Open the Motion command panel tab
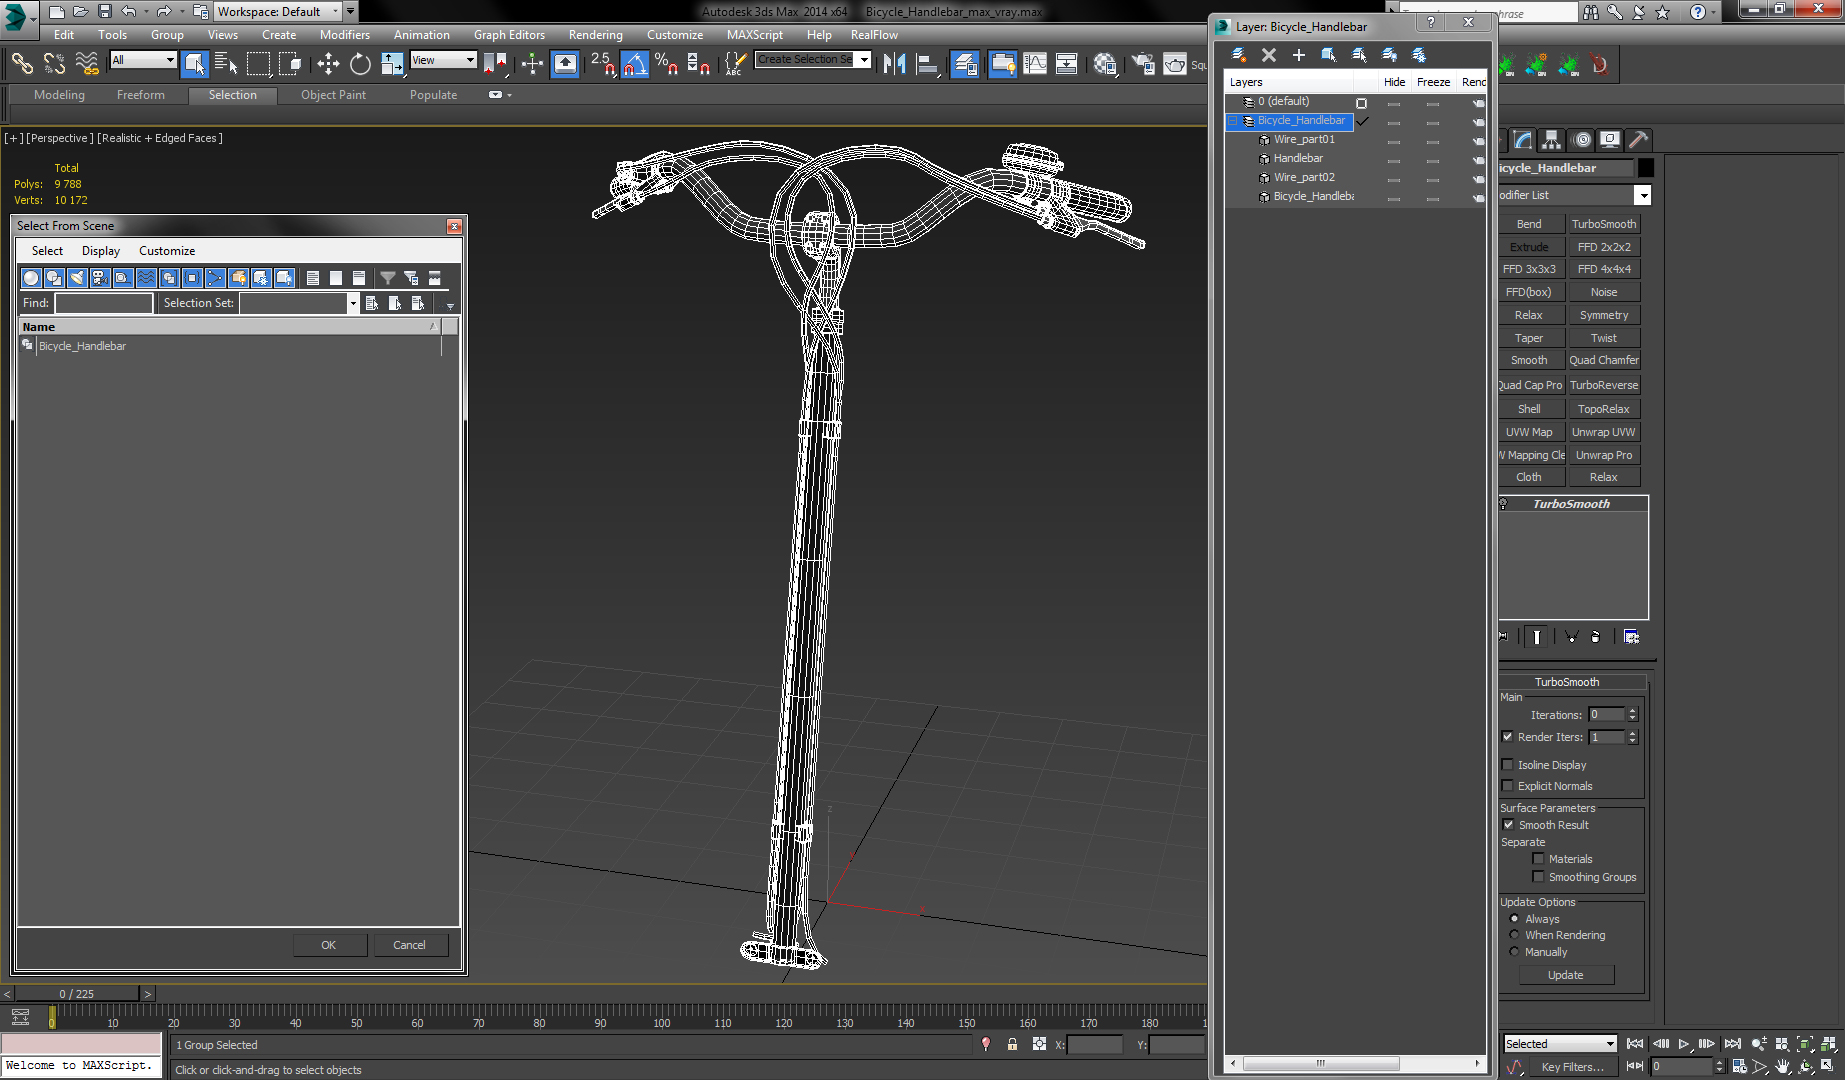The image size is (1845, 1080). [1582, 140]
